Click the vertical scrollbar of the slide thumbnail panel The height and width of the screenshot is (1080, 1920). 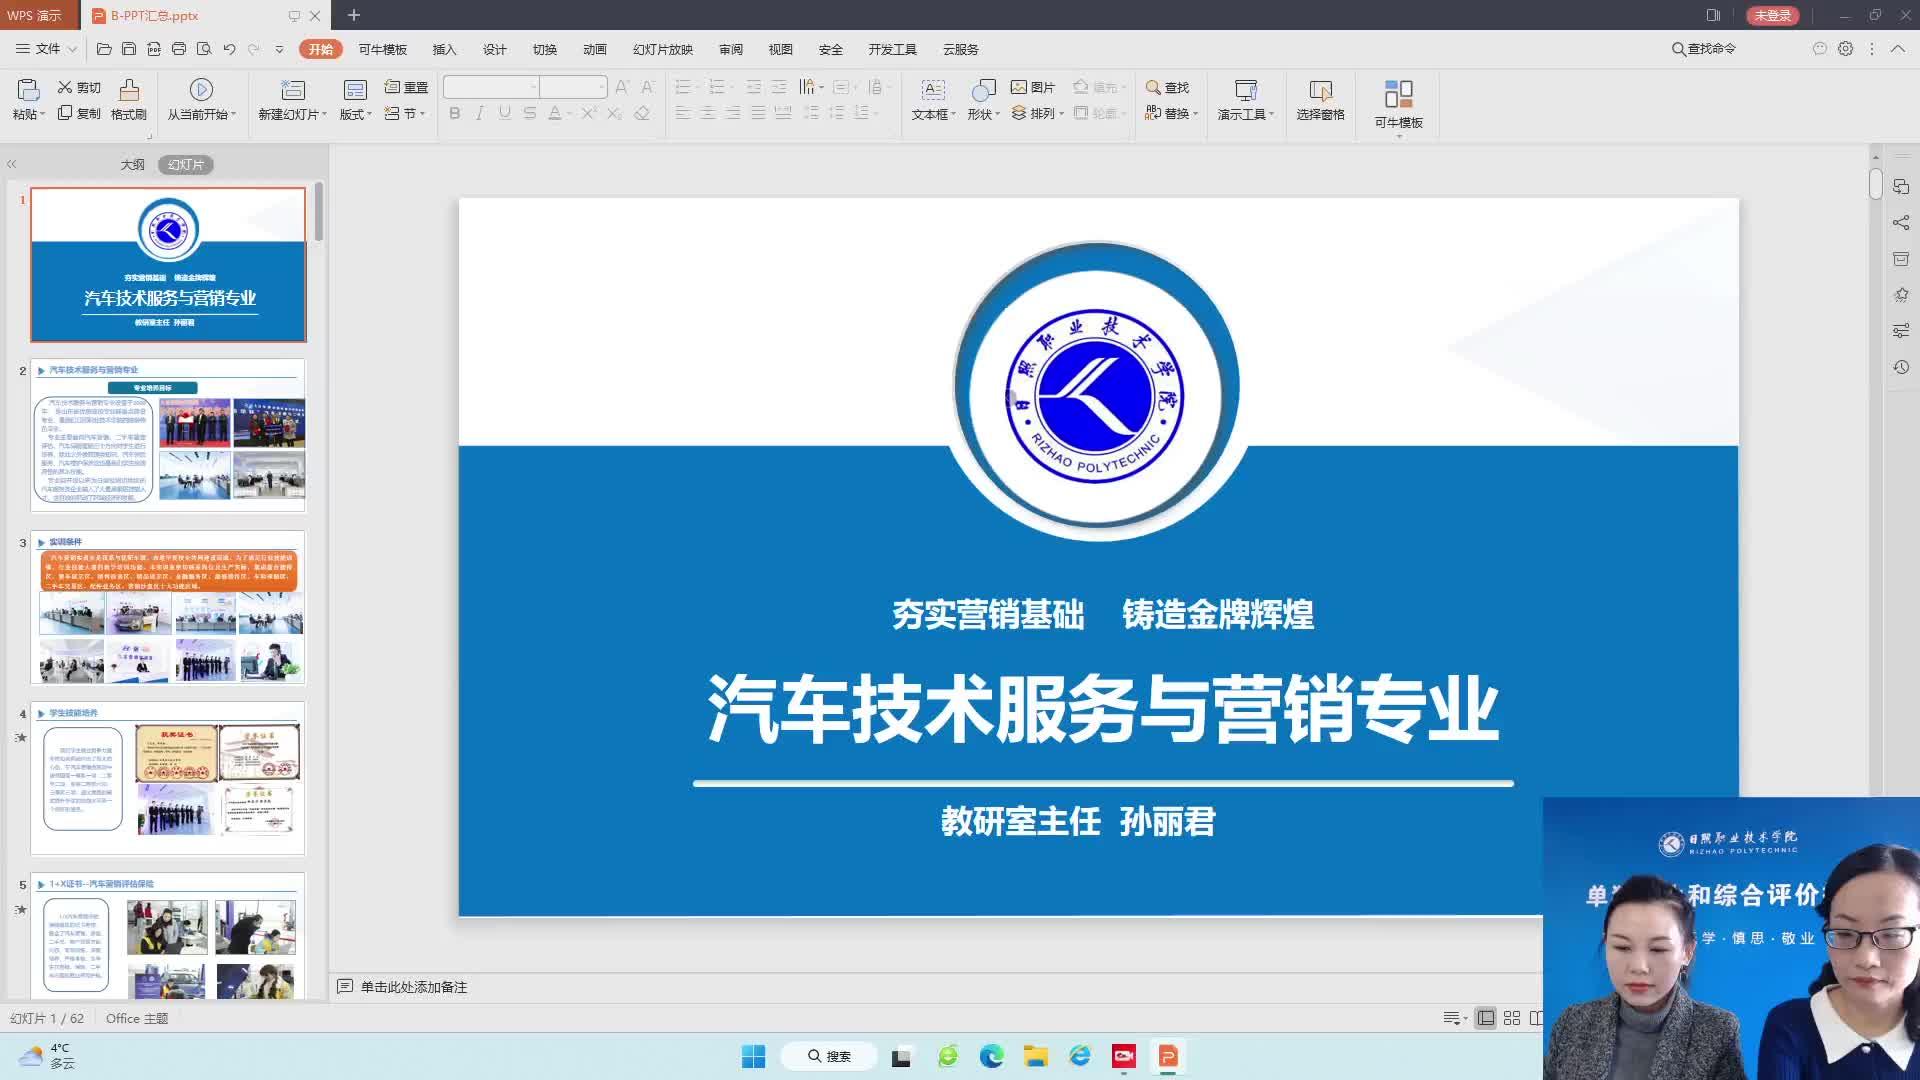(319, 211)
